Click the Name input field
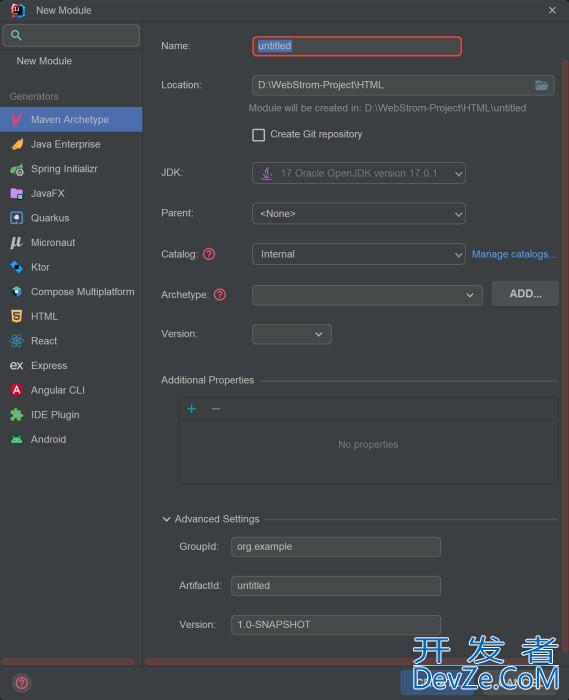The height and width of the screenshot is (700, 569). [357, 46]
